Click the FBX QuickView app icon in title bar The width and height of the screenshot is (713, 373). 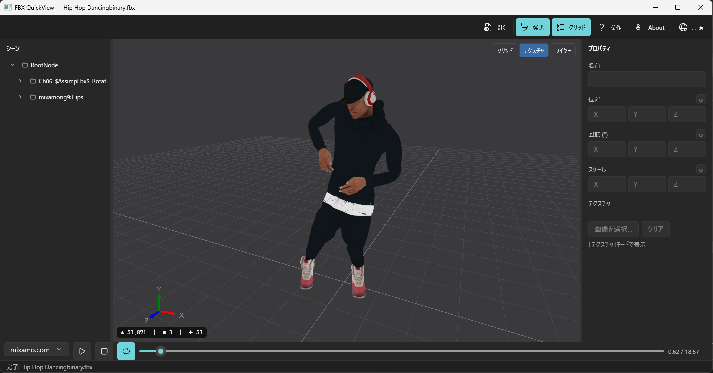pos(7,7)
